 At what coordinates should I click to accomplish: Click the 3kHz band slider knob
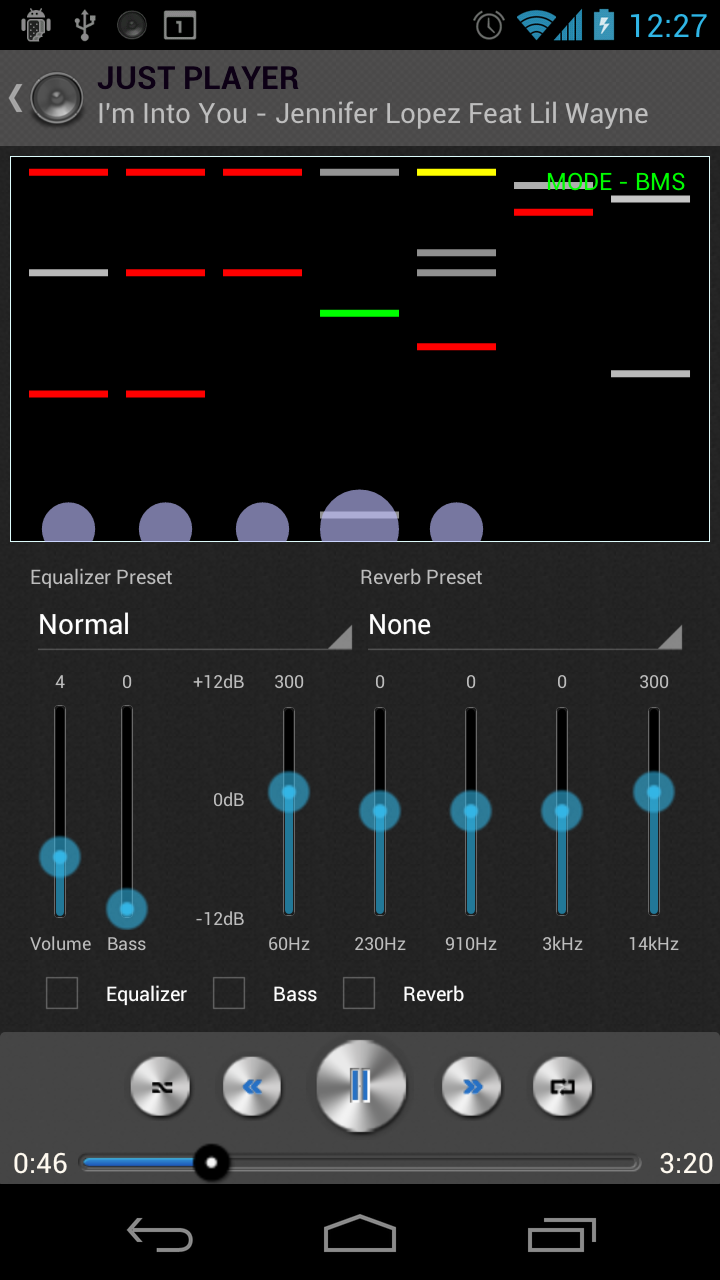[562, 811]
